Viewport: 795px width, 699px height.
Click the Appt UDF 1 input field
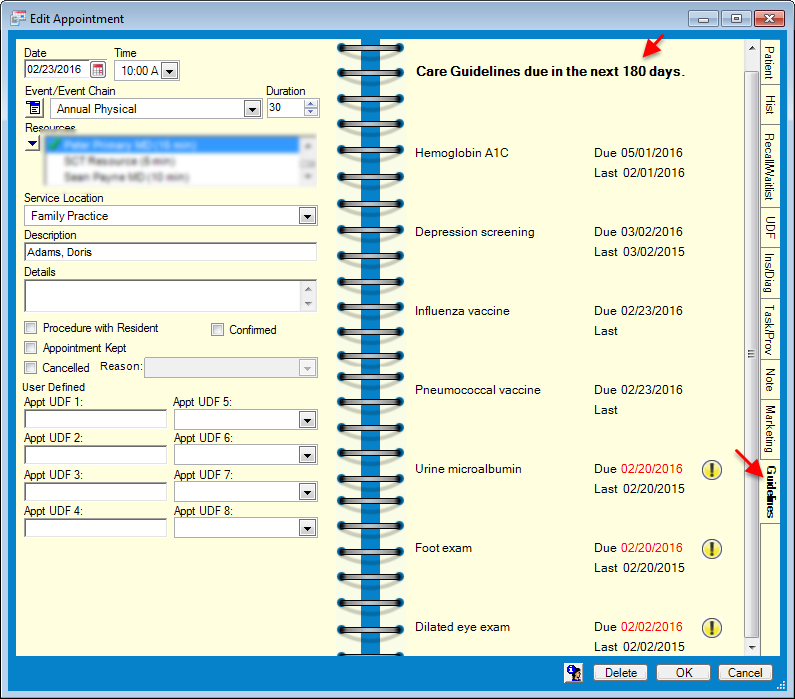point(95,419)
